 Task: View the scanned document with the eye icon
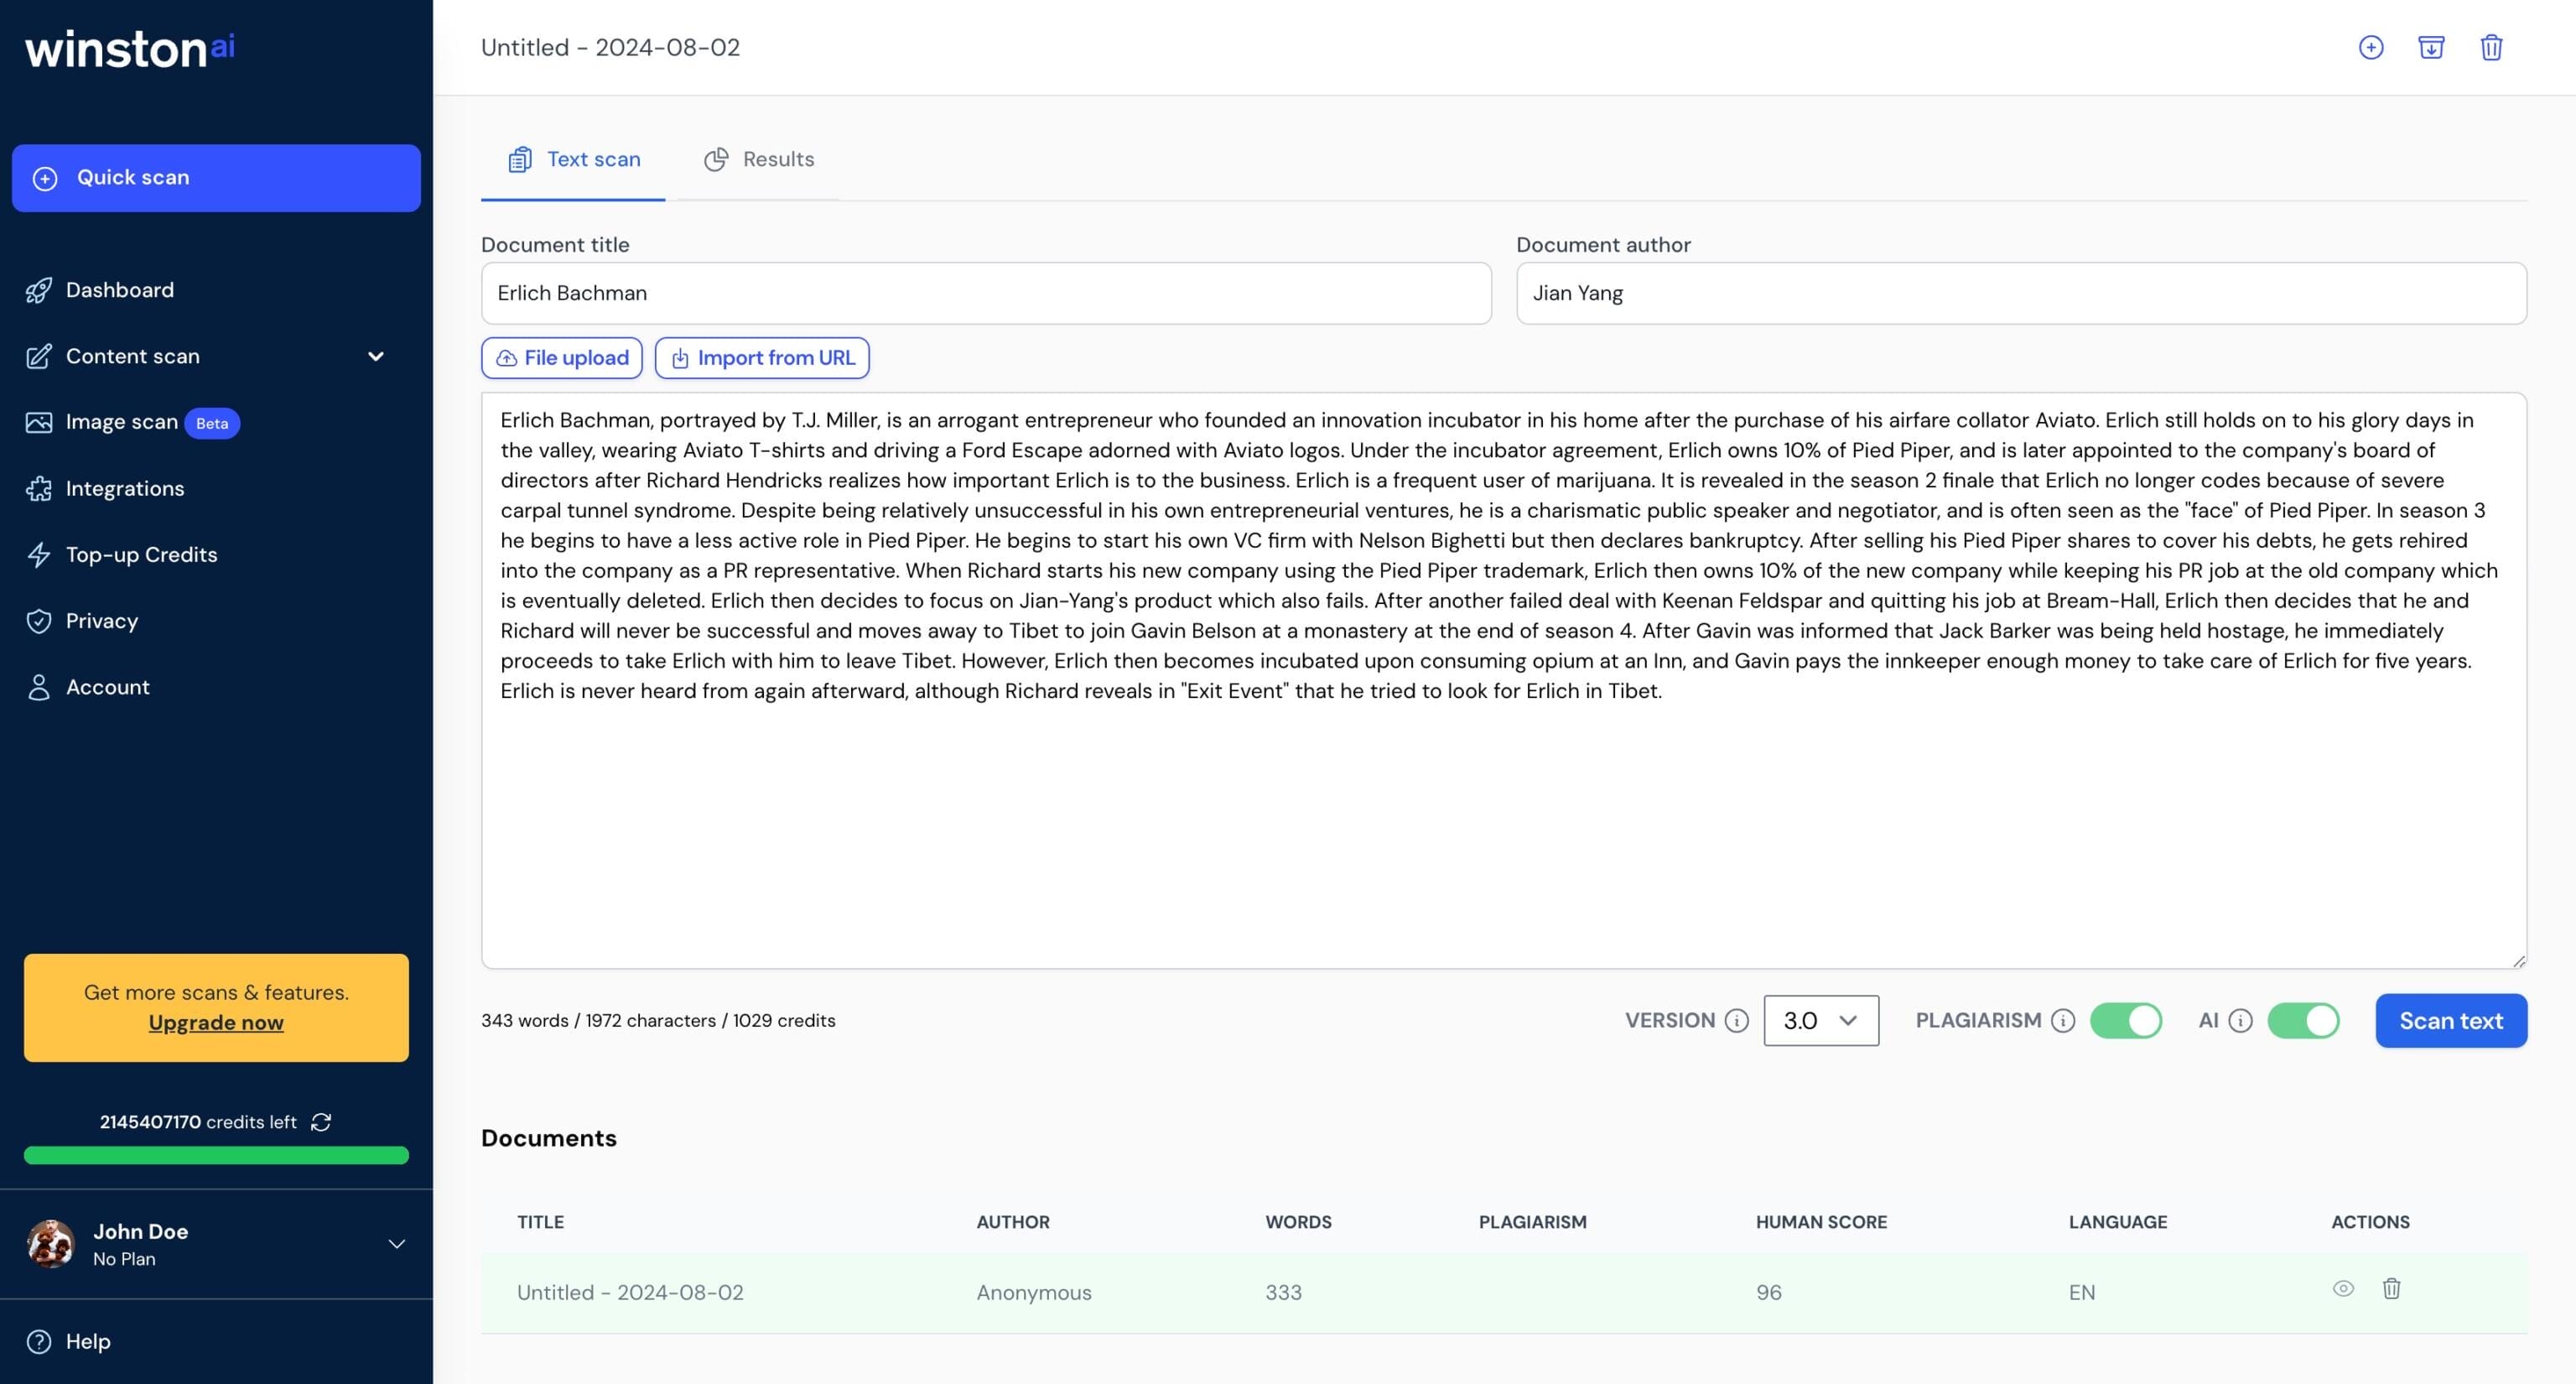pos(2344,1290)
